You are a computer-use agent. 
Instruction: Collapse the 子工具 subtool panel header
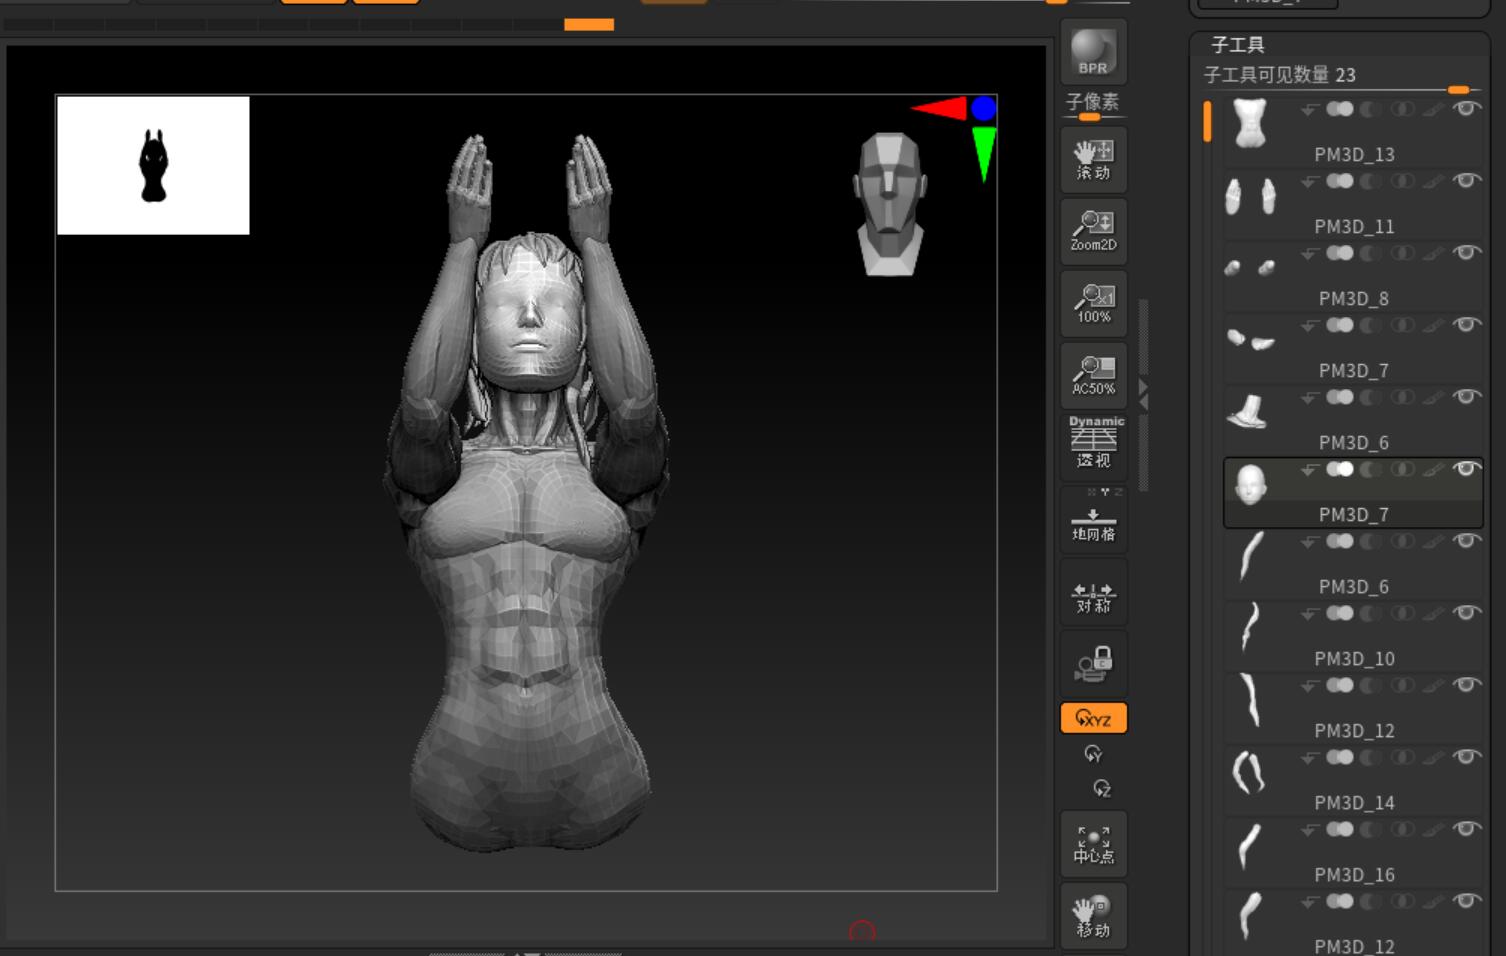[x=1238, y=45]
